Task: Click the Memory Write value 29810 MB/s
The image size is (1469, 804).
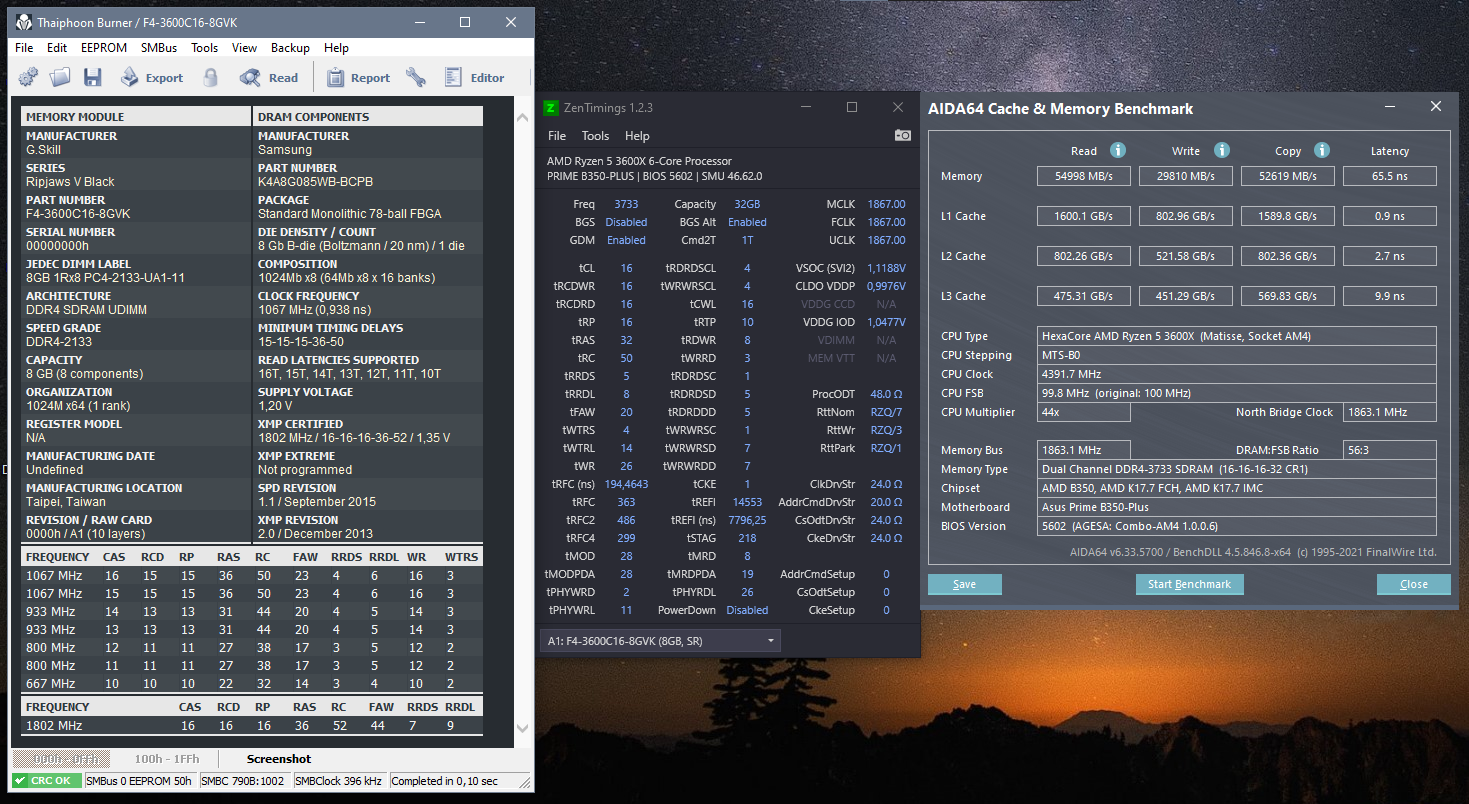Action: pyautogui.click(x=1186, y=176)
